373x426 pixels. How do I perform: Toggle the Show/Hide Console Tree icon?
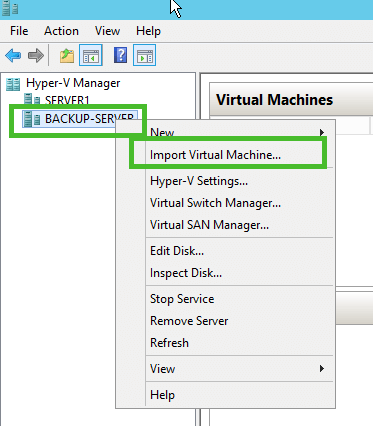91,55
